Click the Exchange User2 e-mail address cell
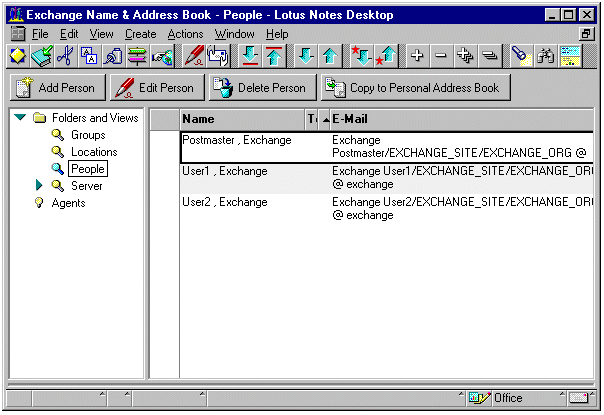This screenshot has width=604, height=415. click(x=462, y=208)
